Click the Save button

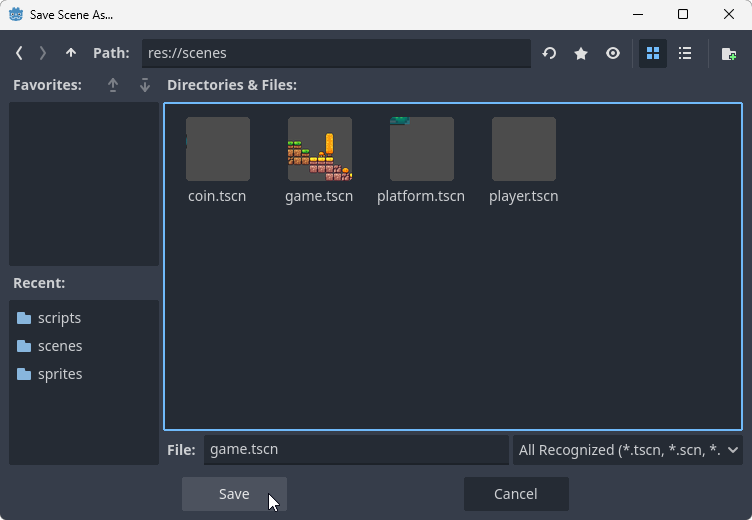pos(234,494)
